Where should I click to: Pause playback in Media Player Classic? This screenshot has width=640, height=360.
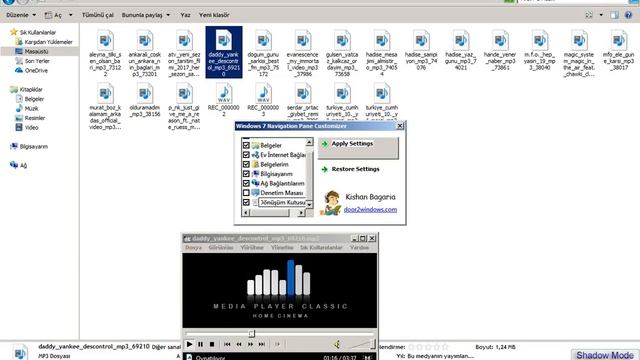200,344
